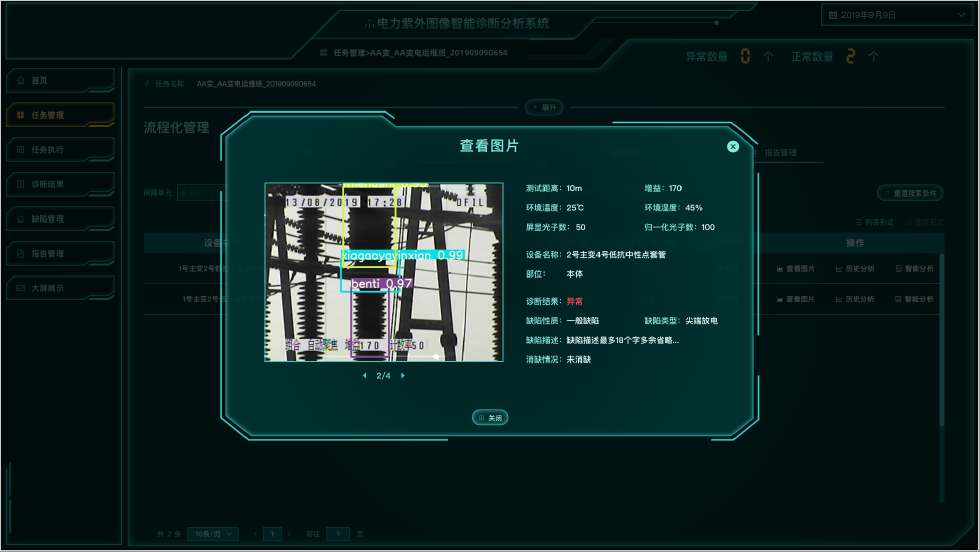Switch to 图片形式 view
The width and height of the screenshot is (980, 552).
(924, 223)
